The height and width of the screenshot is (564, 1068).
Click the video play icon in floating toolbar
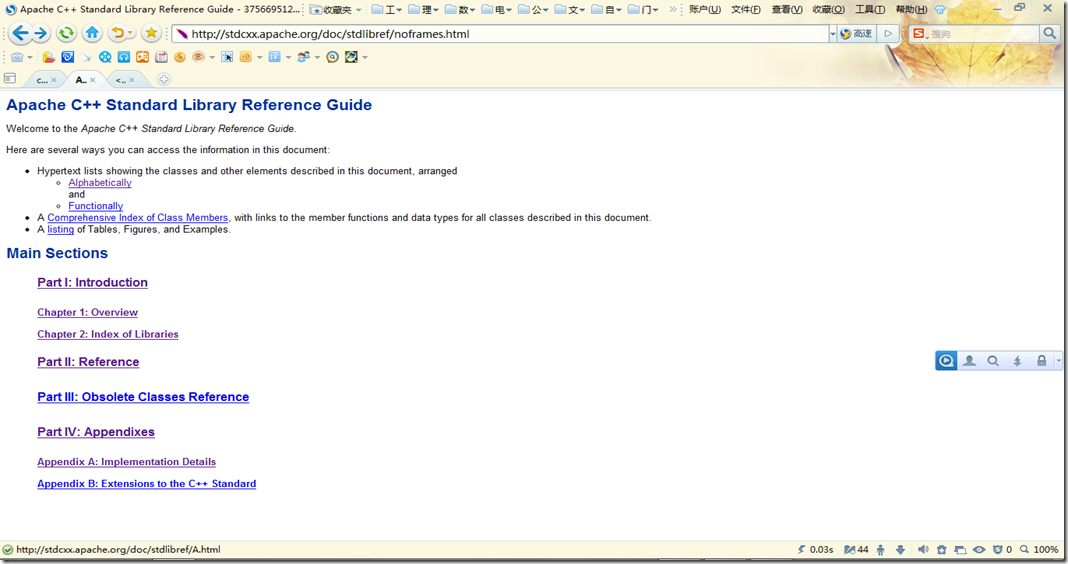[946, 361]
